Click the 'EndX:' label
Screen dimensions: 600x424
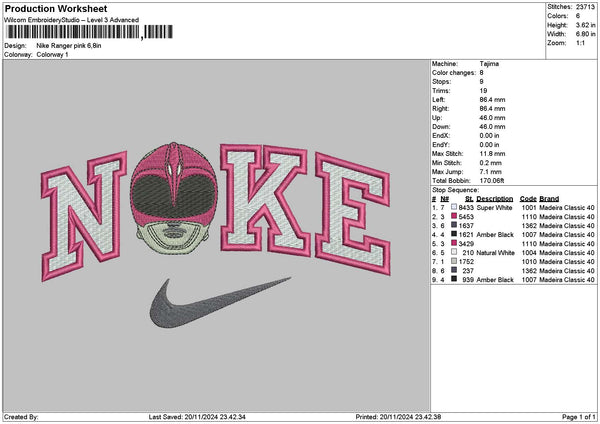(441, 135)
